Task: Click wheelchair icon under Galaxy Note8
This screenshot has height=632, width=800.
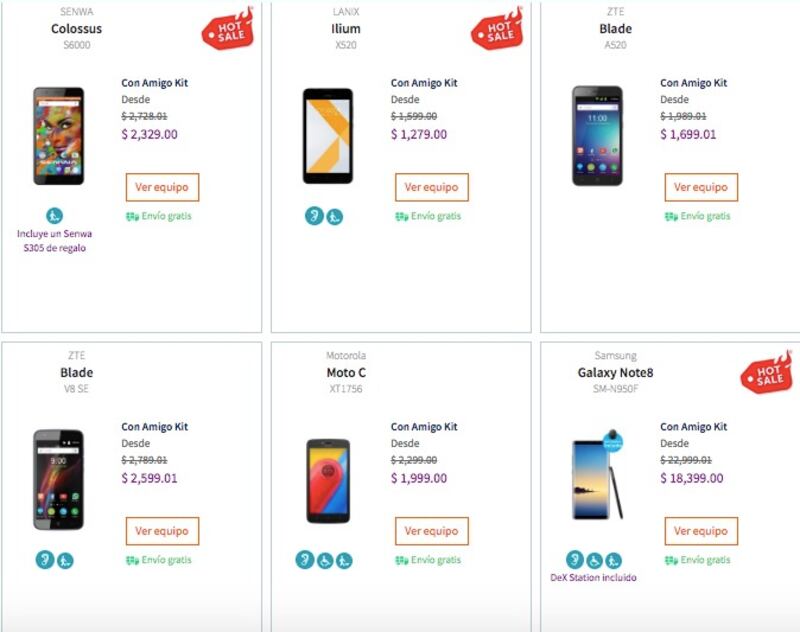Action: coord(594,560)
